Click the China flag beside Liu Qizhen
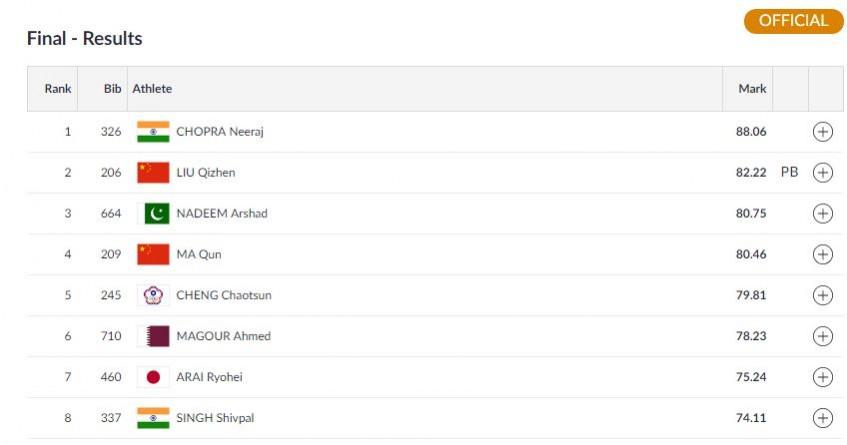This screenshot has width=847, height=445. click(153, 172)
